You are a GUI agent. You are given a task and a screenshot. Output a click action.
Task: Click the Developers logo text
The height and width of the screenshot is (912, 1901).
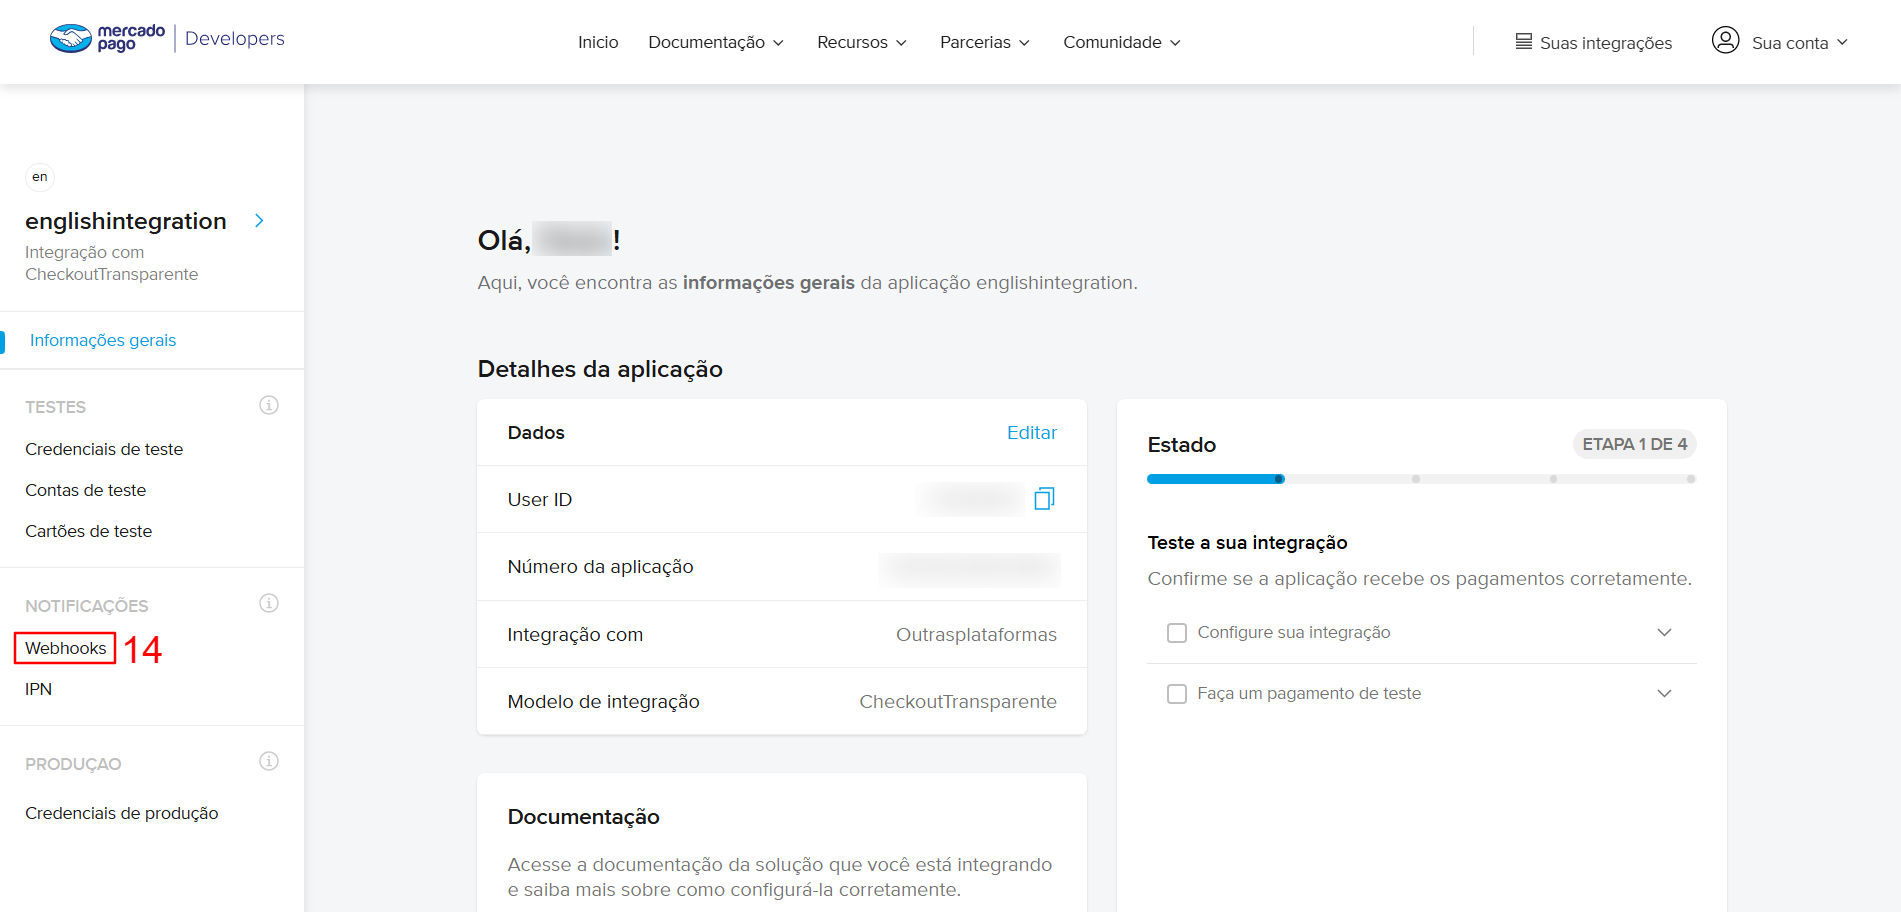[x=235, y=38]
